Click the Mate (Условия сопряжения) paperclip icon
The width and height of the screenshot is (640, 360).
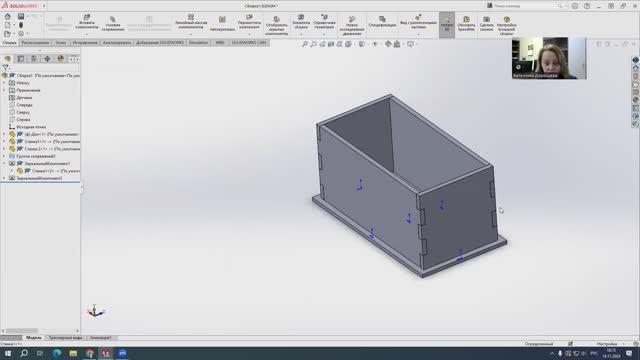coord(113,19)
